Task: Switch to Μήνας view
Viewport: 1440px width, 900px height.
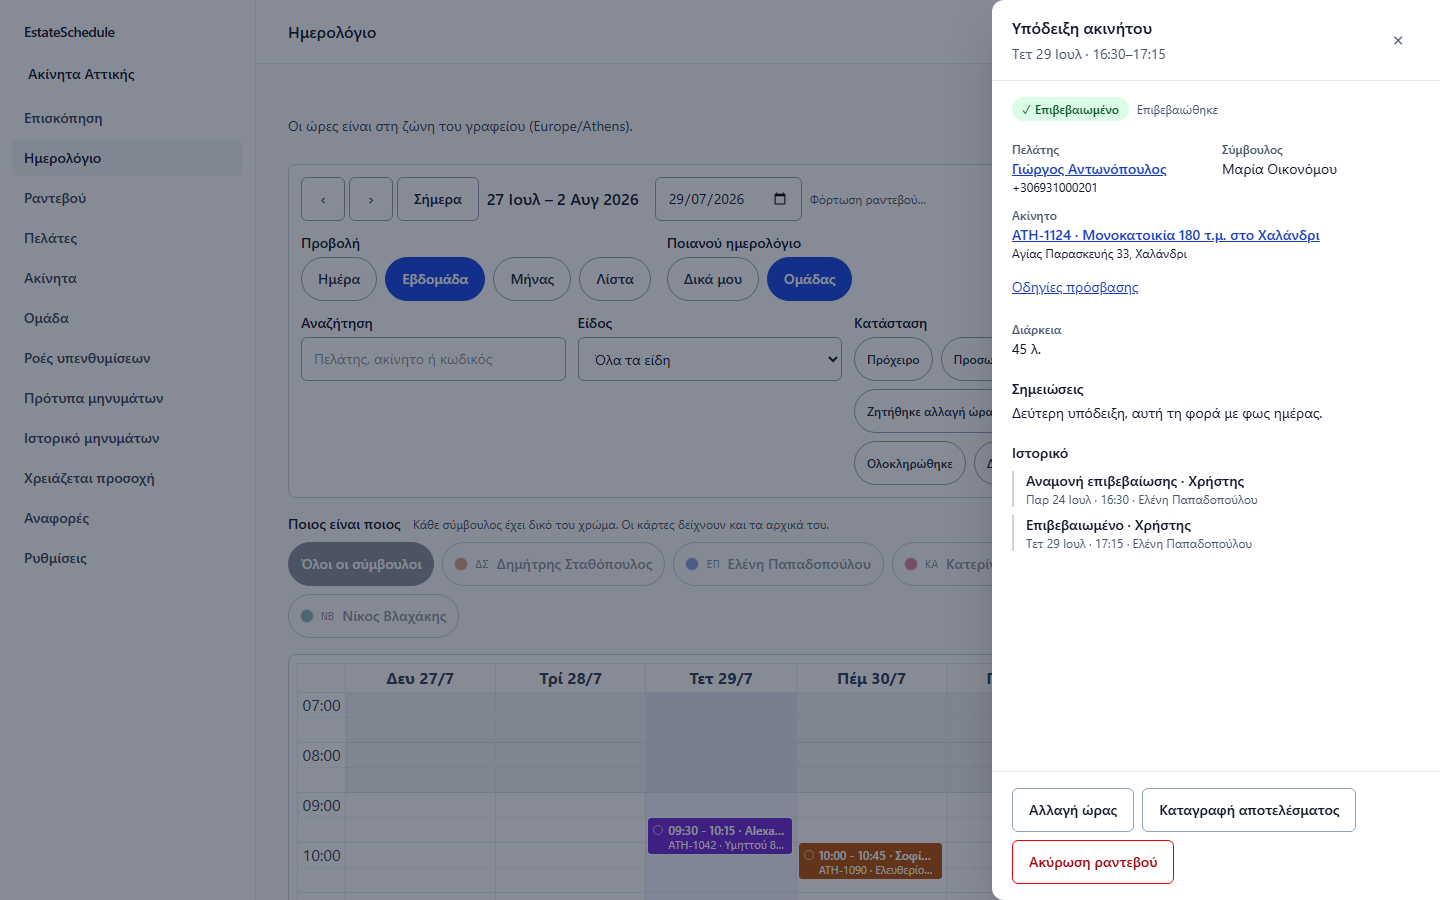Action: point(532,279)
